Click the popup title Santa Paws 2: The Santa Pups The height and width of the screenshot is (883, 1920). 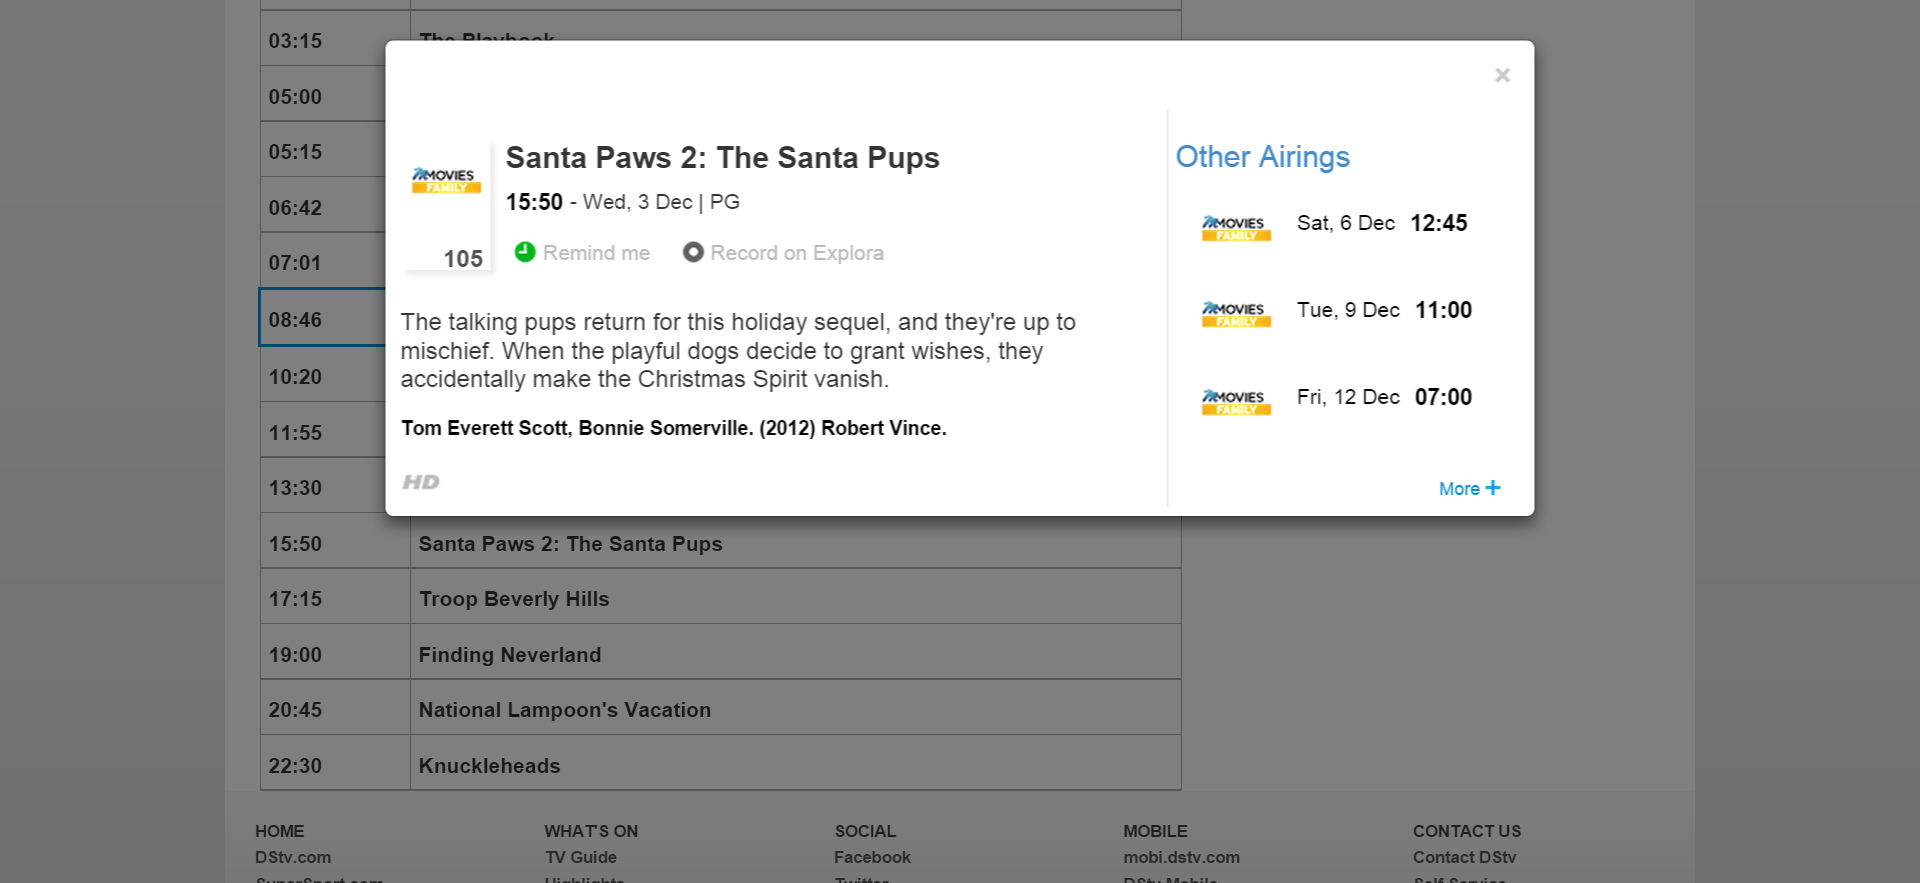pyautogui.click(x=722, y=158)
